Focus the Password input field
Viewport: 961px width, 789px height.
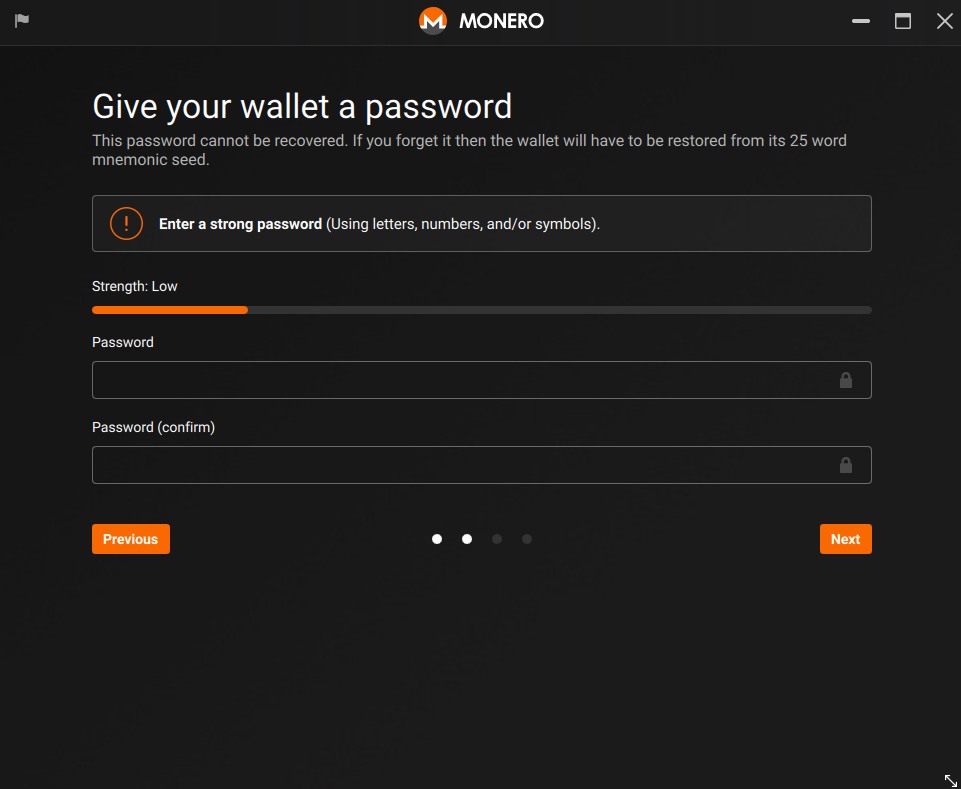pos(482,380)
